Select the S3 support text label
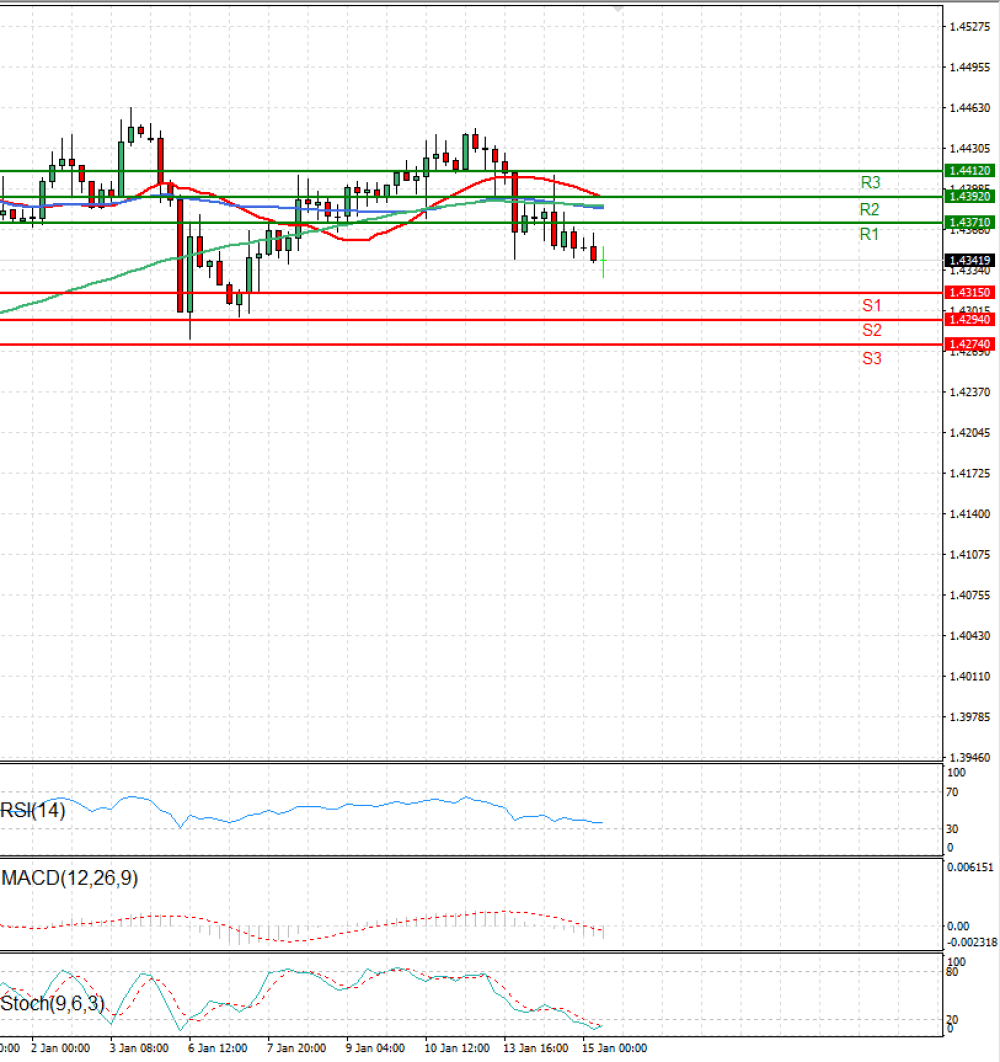1000x1062 pixels. pyautogui.click(x=872, y=358)
